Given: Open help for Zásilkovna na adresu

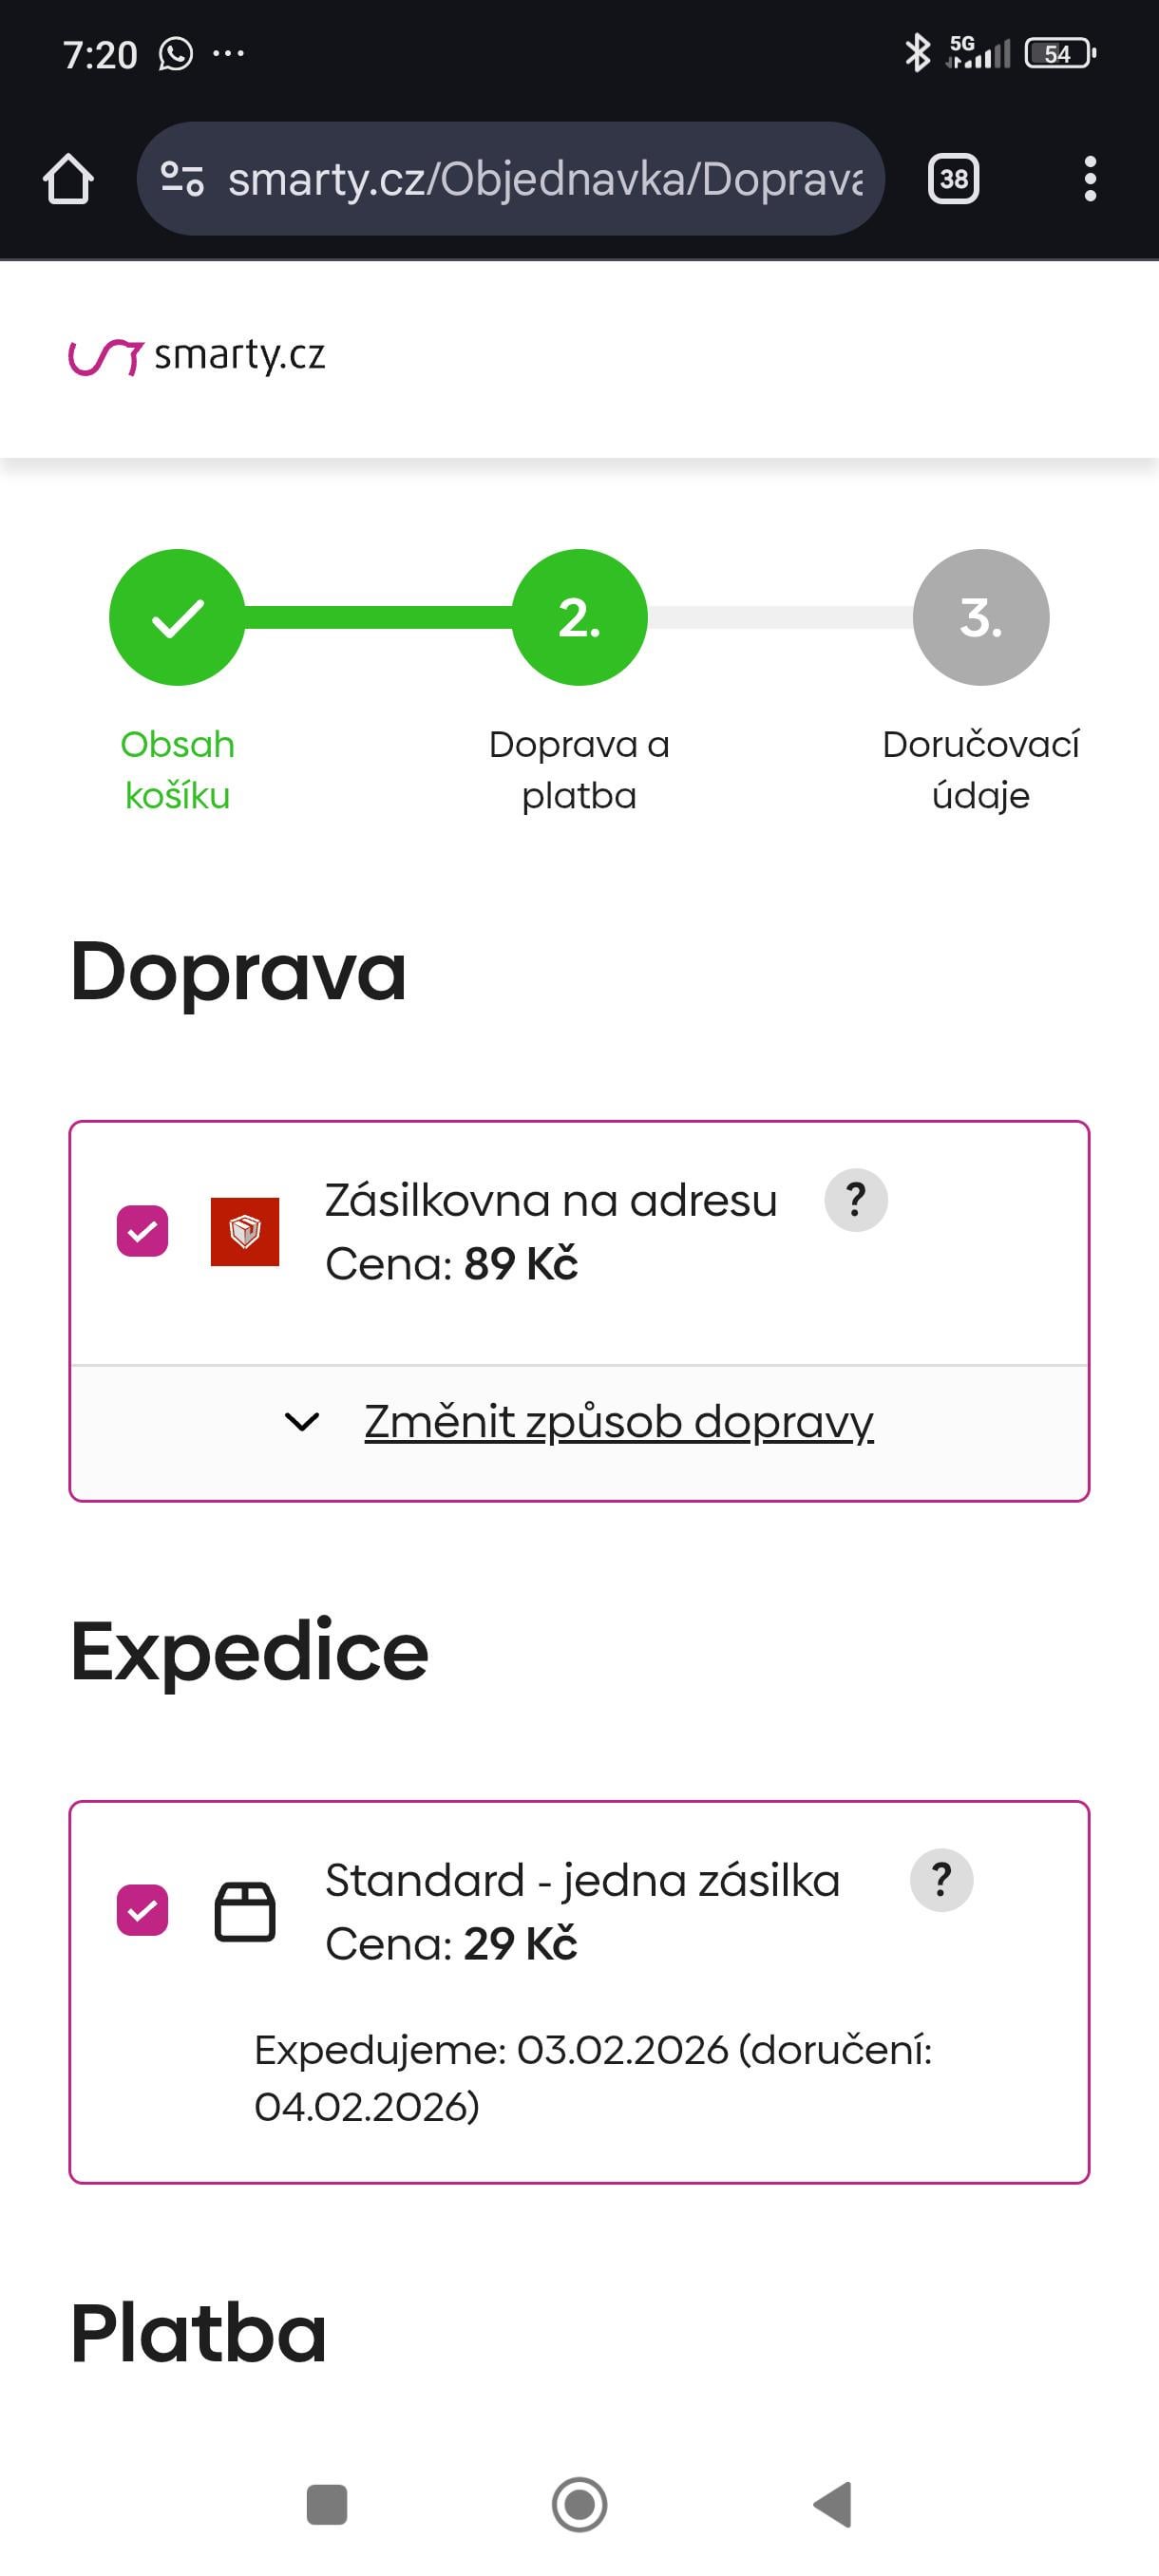Looking at the screenshot, I should coord(855,1199).
